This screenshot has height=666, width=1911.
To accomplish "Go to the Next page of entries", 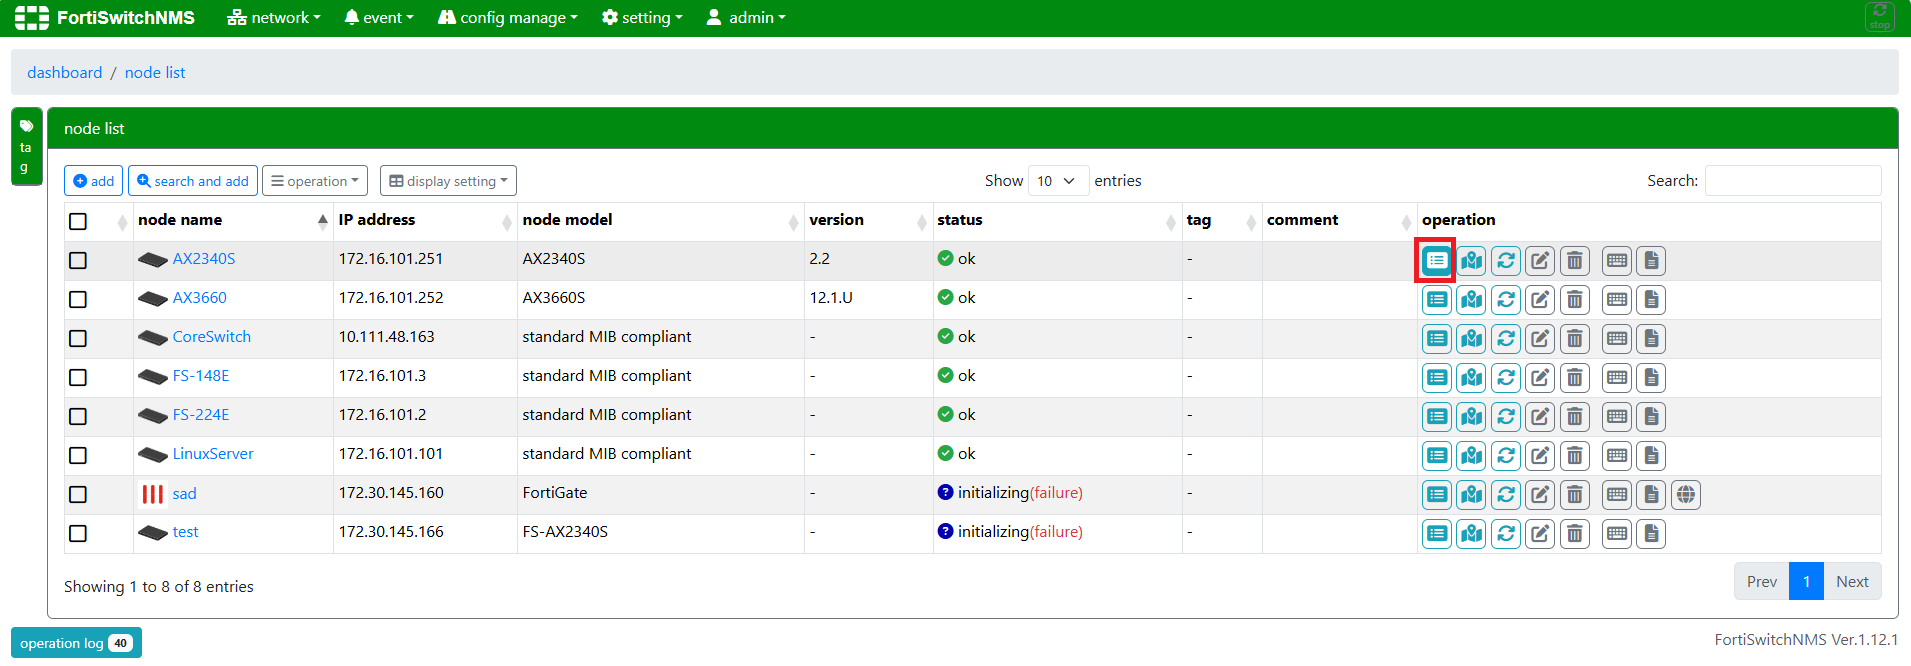I will click(x=1852, y=582).
